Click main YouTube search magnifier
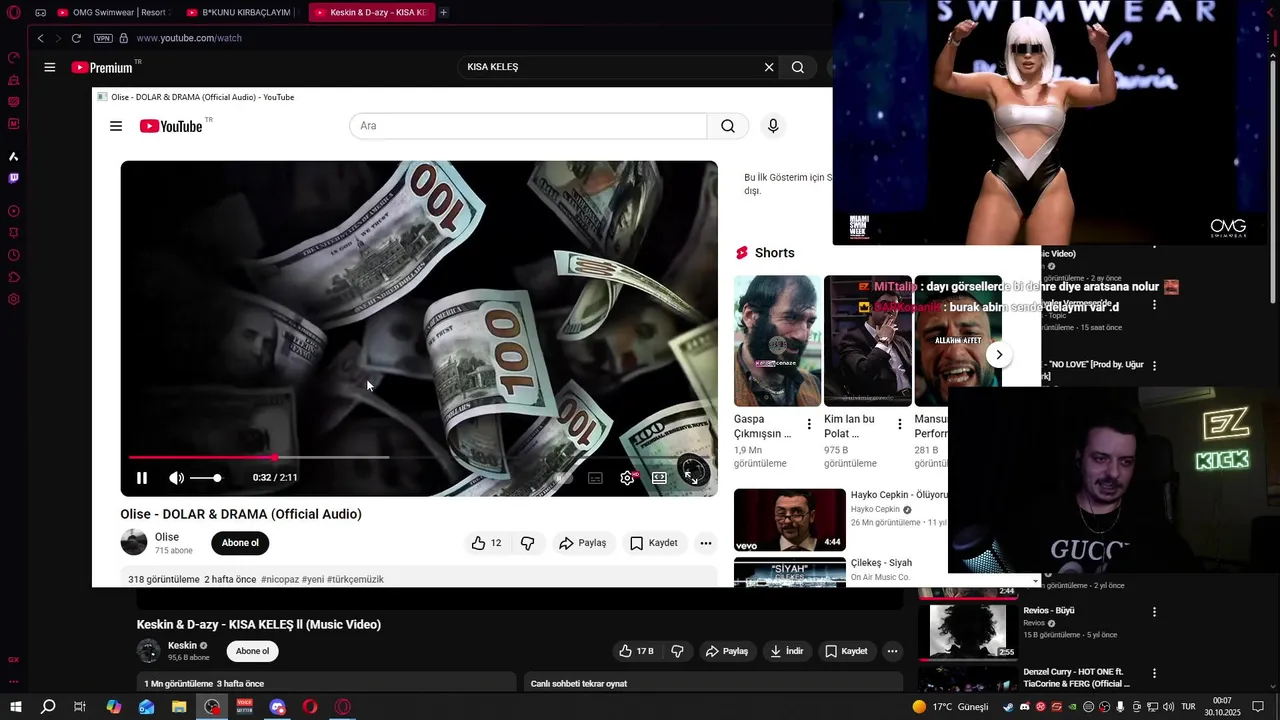The image size is (1280, 720). pyautogui.click(x=798, y=67)
